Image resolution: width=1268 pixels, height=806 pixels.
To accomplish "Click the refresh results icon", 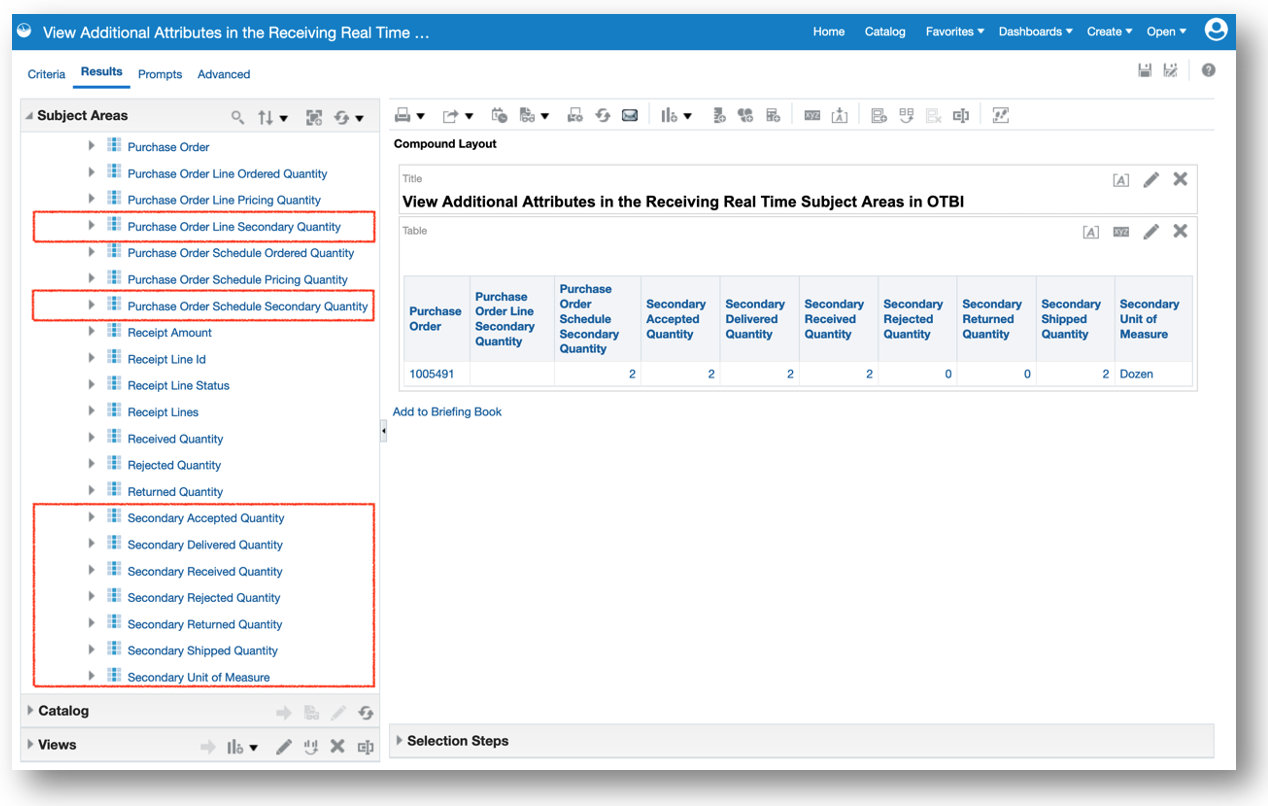I will (x=602, y=116).
